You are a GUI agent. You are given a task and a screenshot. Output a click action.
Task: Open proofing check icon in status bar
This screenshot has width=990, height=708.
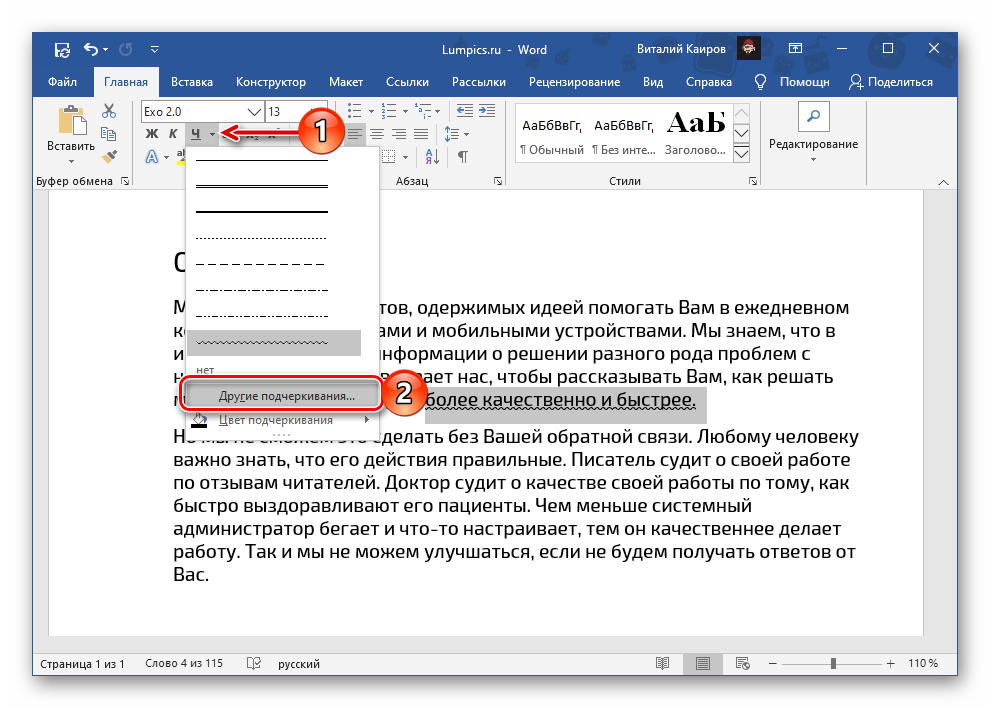pyautogui.click(x=253, y=663)
